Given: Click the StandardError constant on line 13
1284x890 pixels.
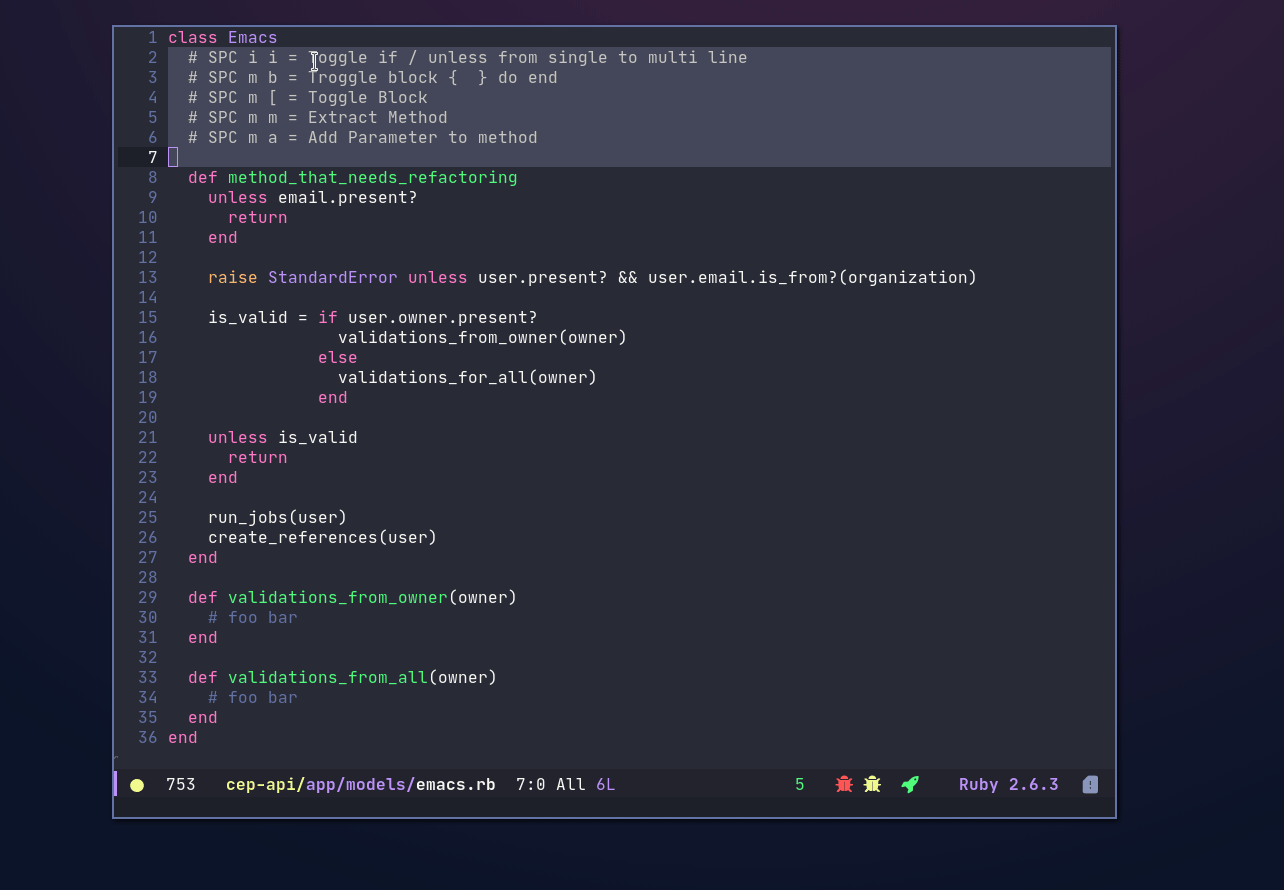Looking at the screenshot, I should pos(333,278).
